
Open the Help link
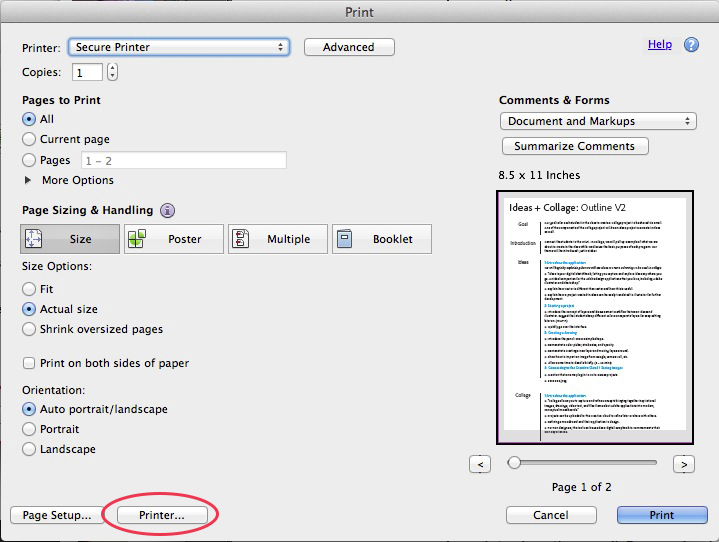(x=659, y=45)
